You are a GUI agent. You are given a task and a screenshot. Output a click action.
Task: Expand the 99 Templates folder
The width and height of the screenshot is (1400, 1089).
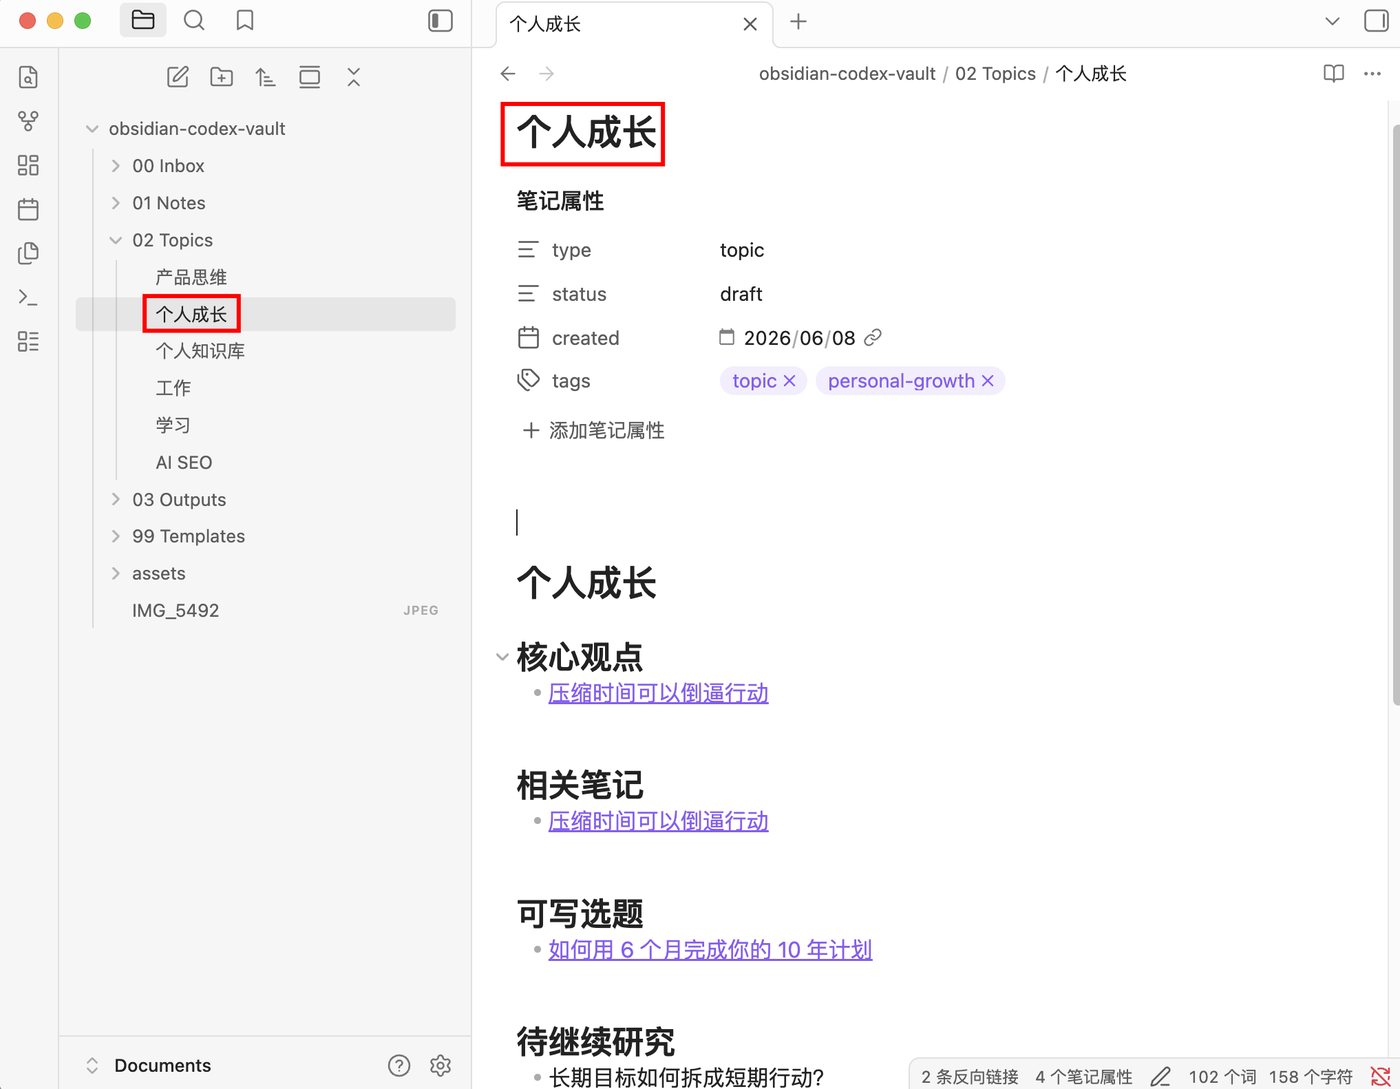[x=116, y=536]
